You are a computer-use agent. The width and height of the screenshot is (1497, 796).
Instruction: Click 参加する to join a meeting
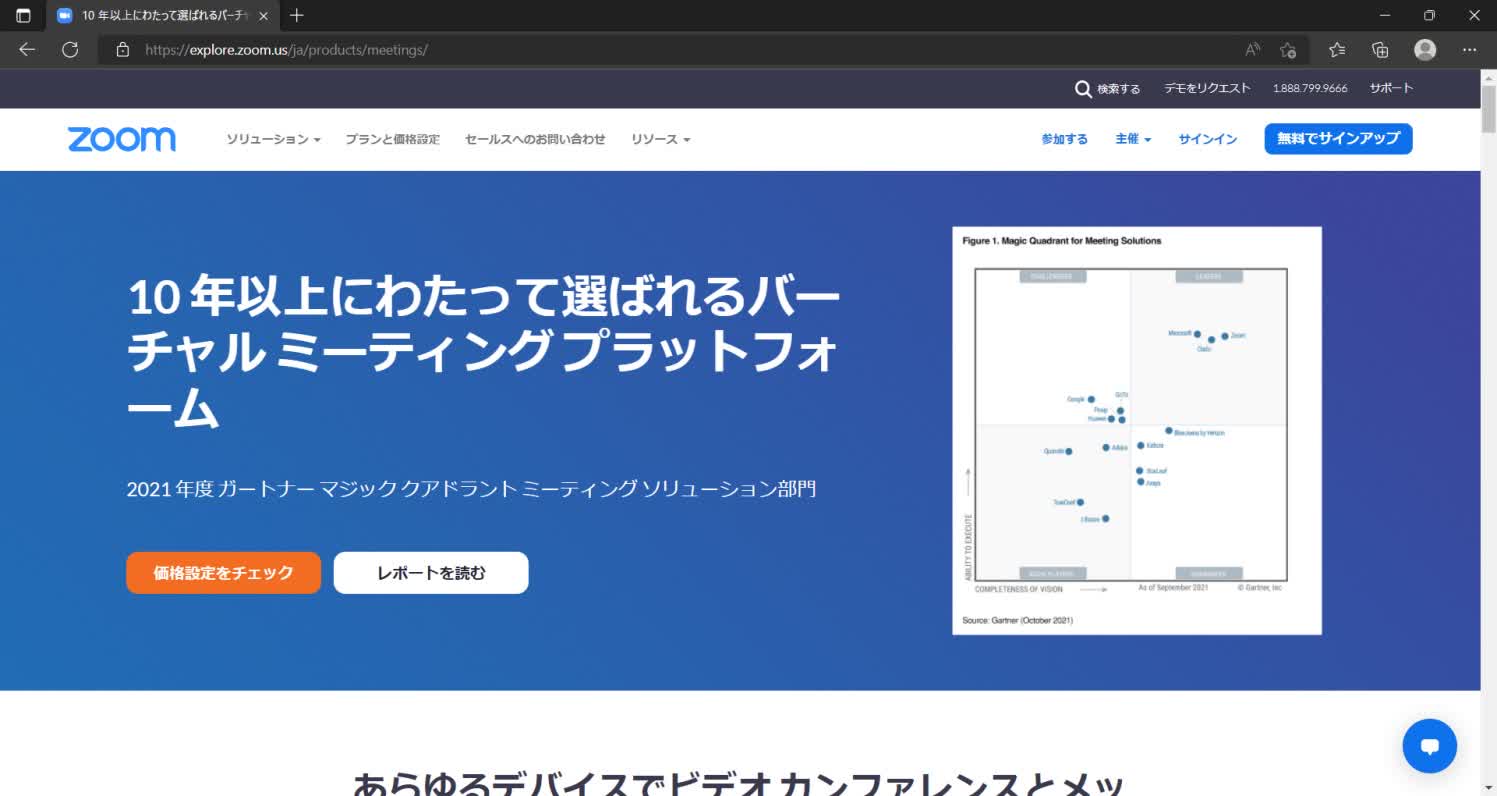tap(1064, 139)
